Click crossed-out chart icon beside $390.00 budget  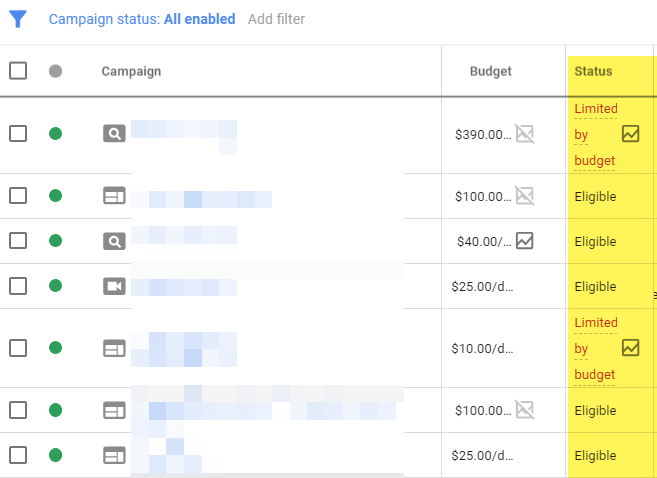[525, 133]
